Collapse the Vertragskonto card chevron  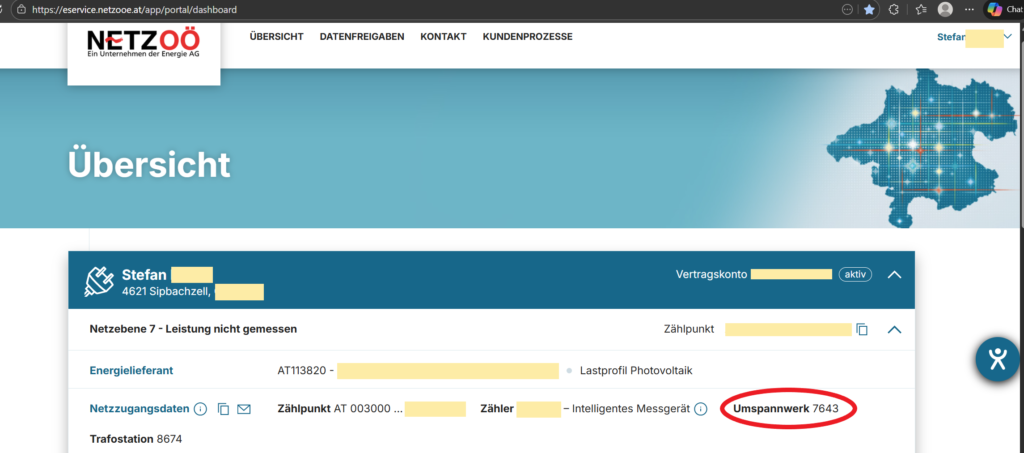click(x=894, y=274)
